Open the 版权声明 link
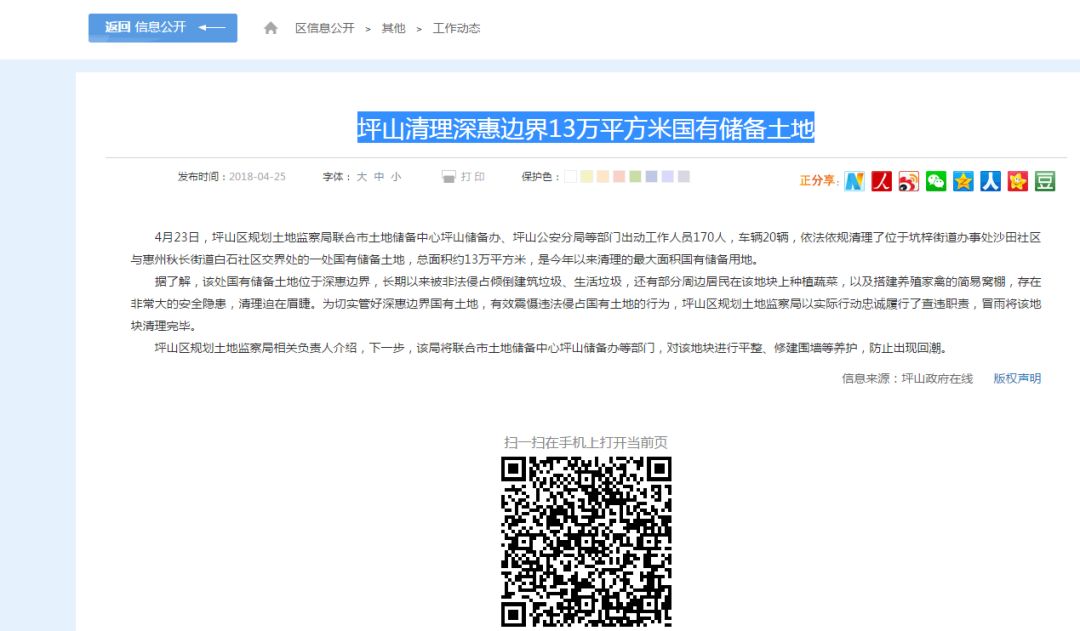 pyautogui.click(x=1016, y=379)
